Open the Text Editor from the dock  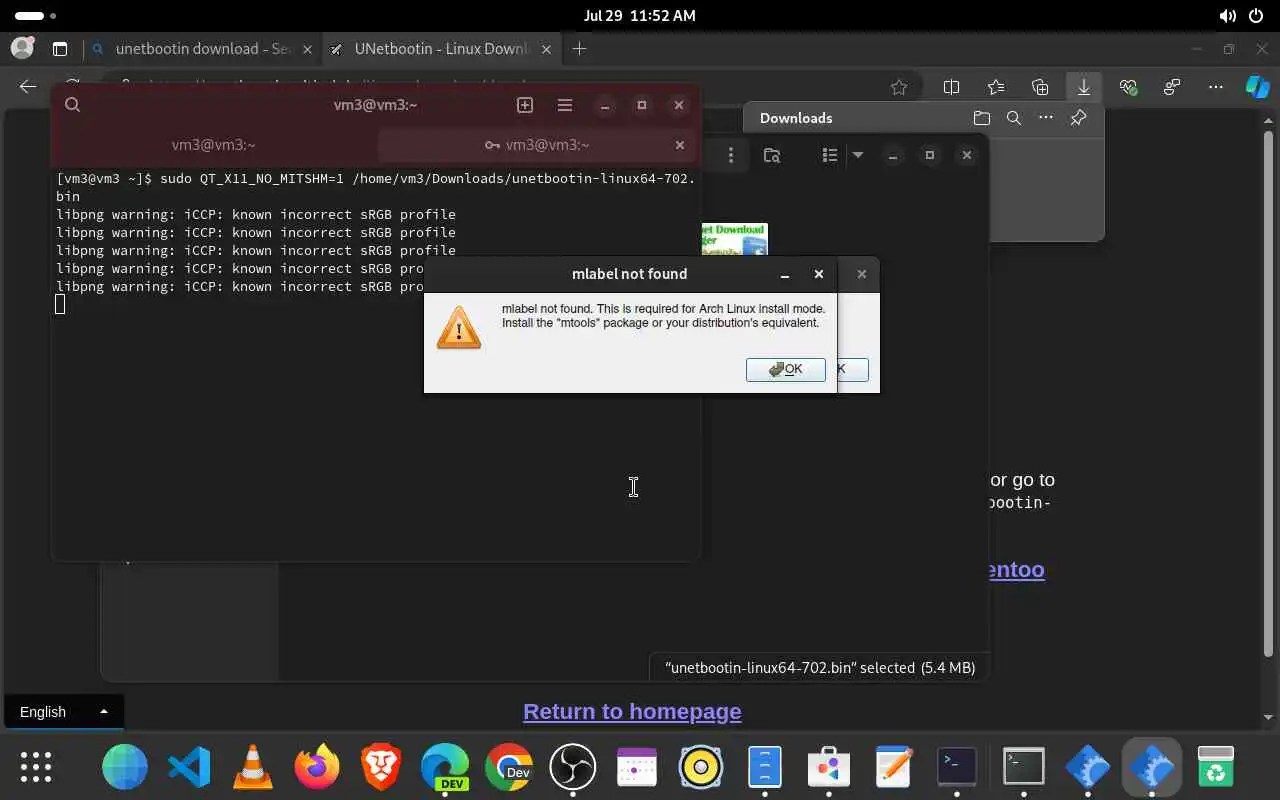pos(893,768)
